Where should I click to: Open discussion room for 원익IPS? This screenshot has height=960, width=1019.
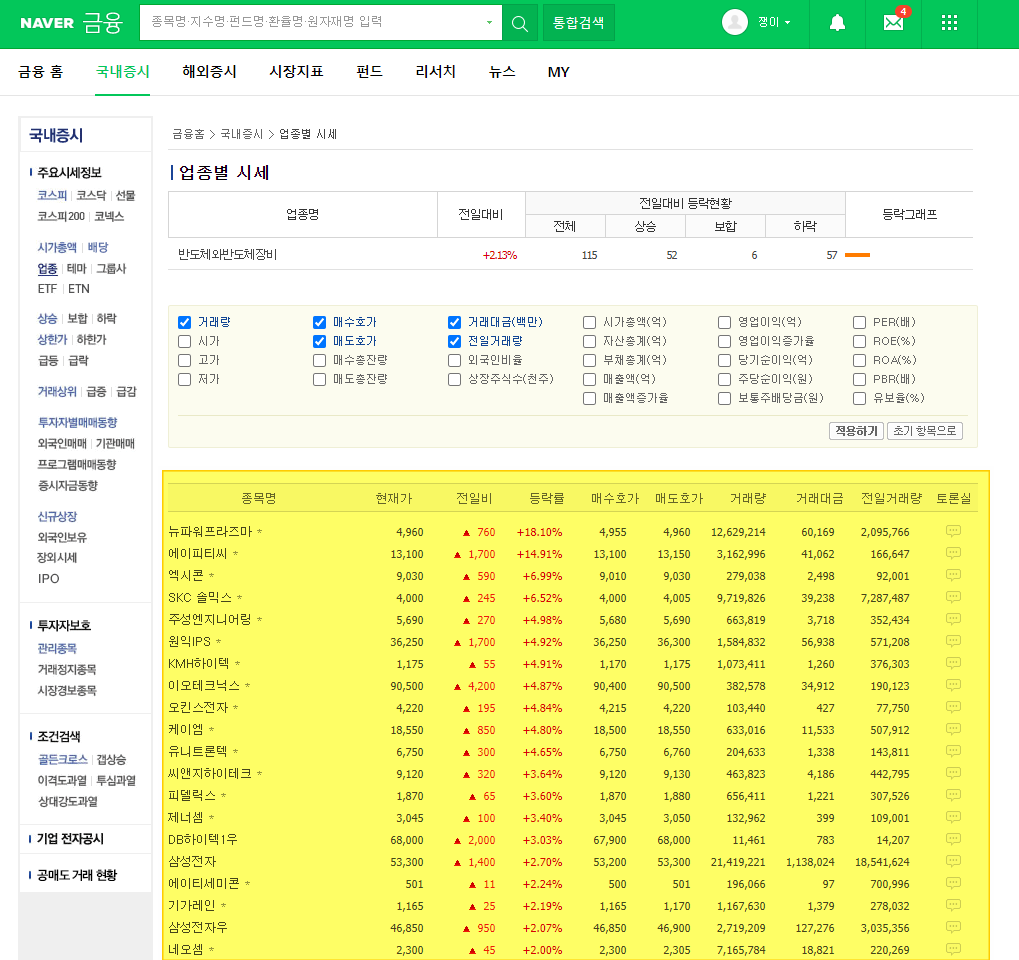click(953, 642)
